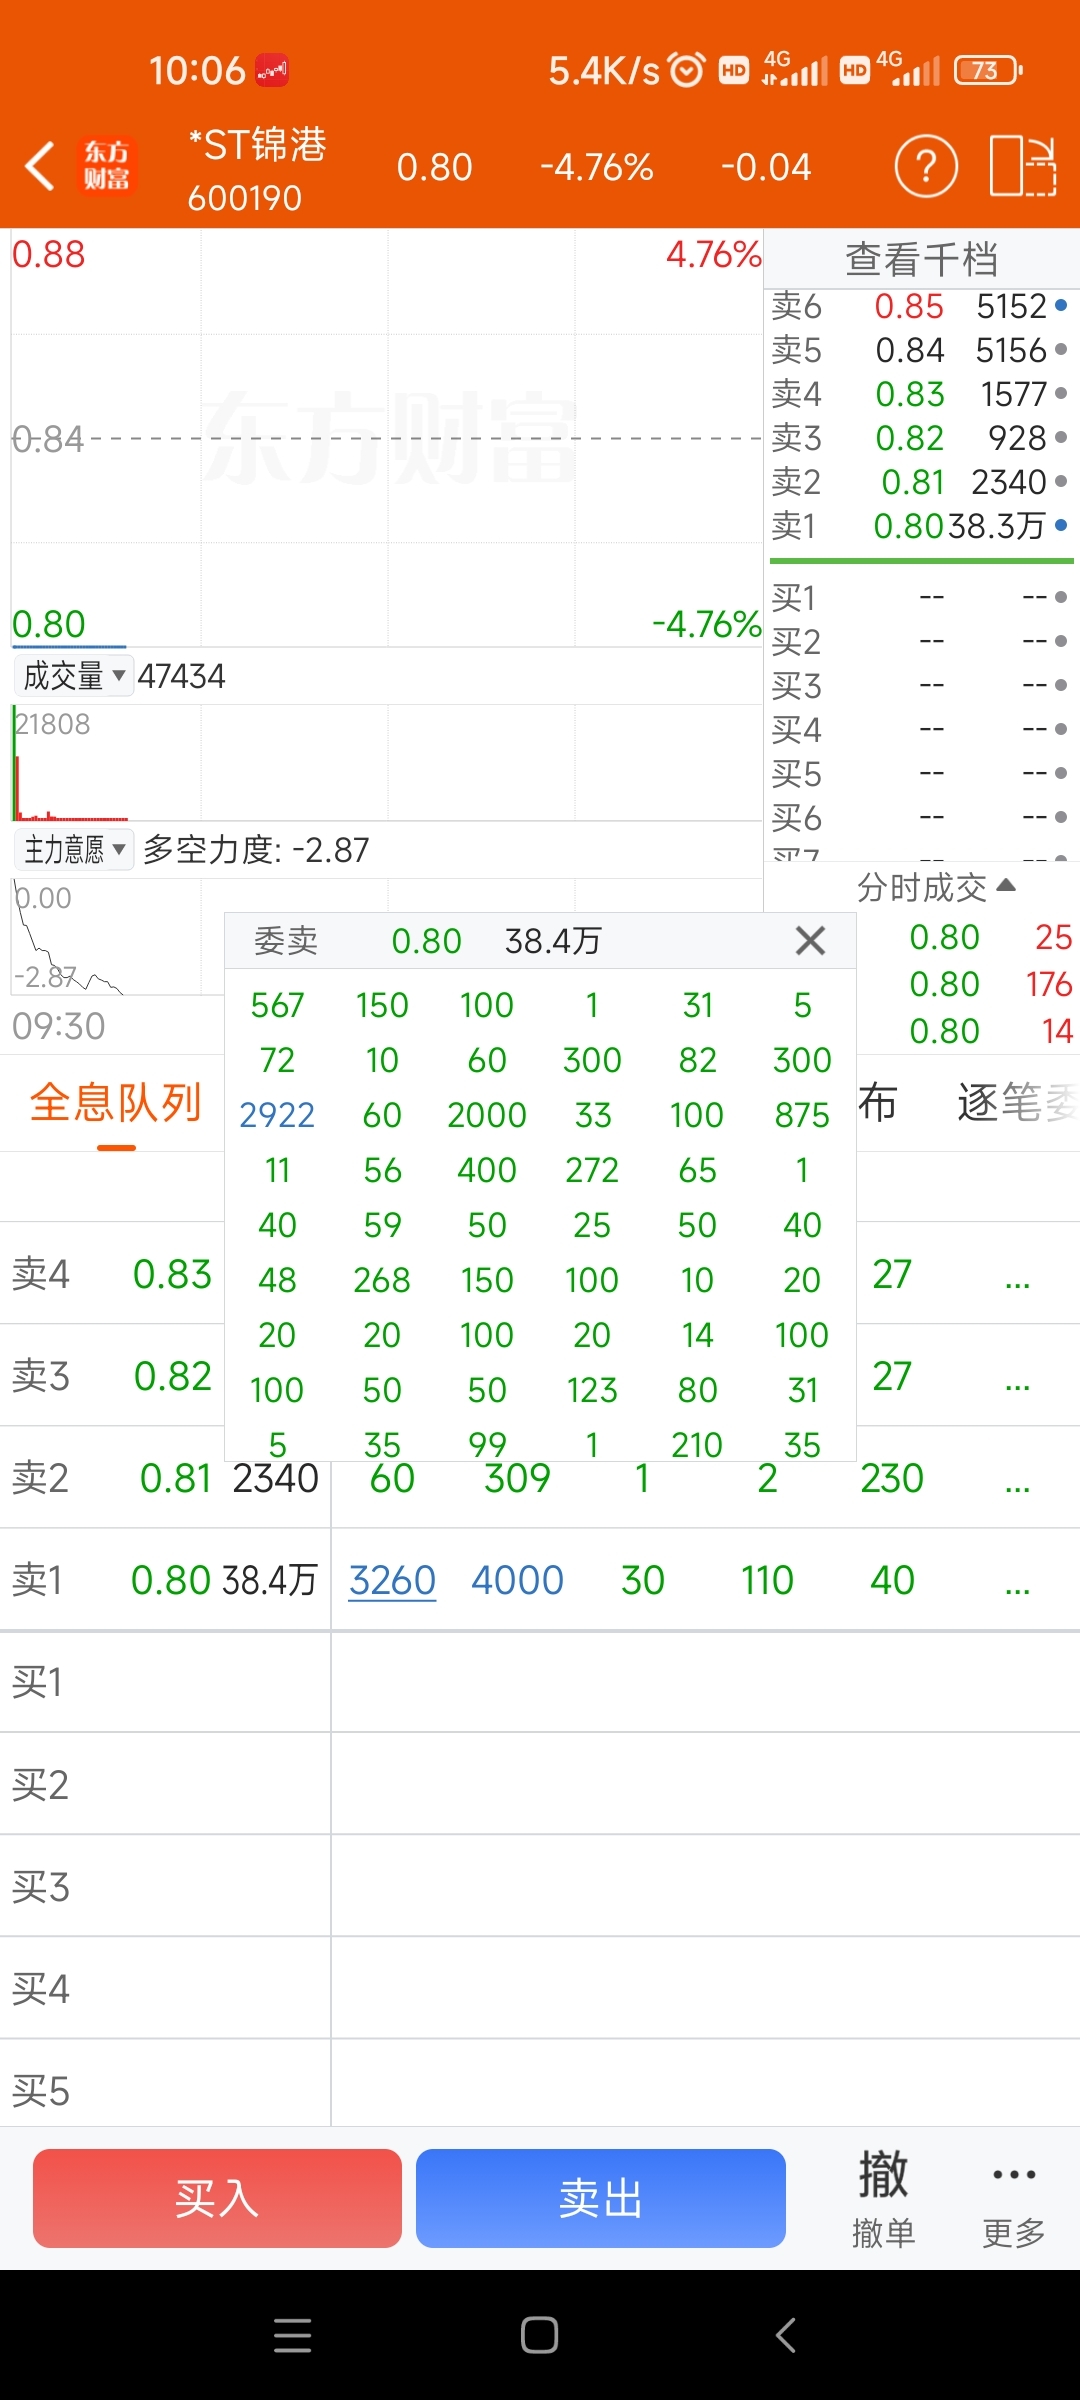The image size is (1080, 2400).
Task: Open the 更多 menu
Action: pos(1014,2198)
